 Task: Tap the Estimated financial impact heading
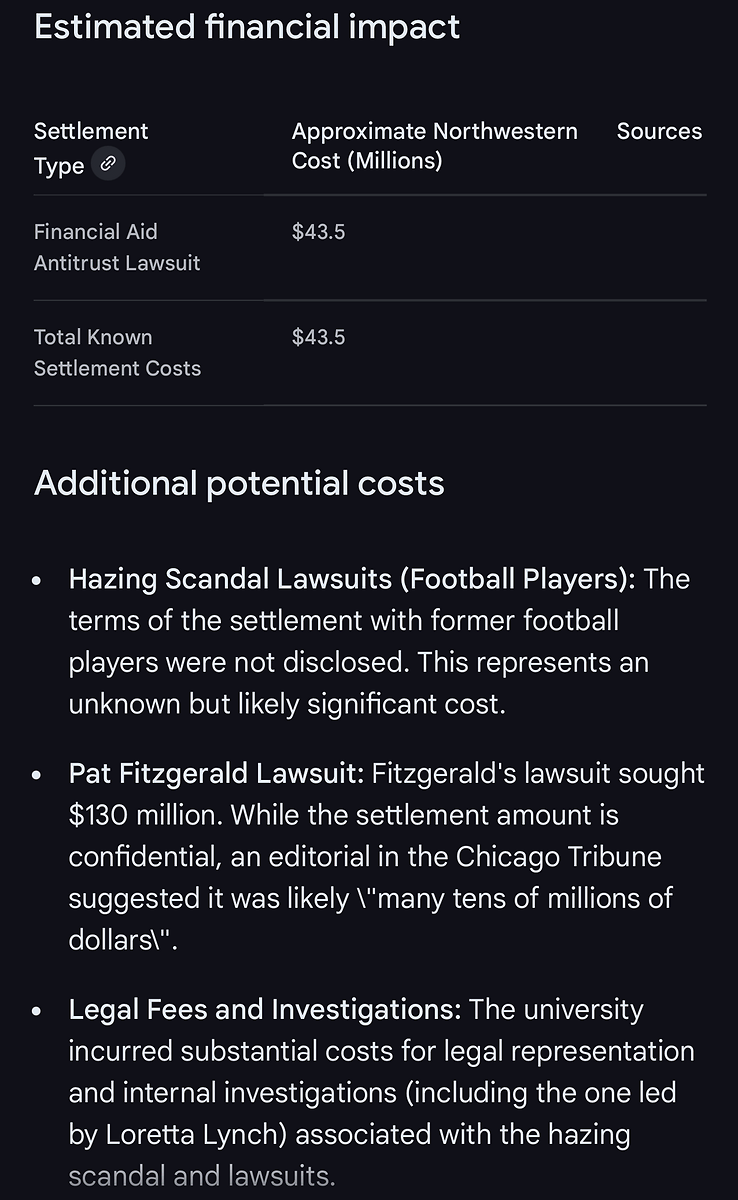pos(247,27)
